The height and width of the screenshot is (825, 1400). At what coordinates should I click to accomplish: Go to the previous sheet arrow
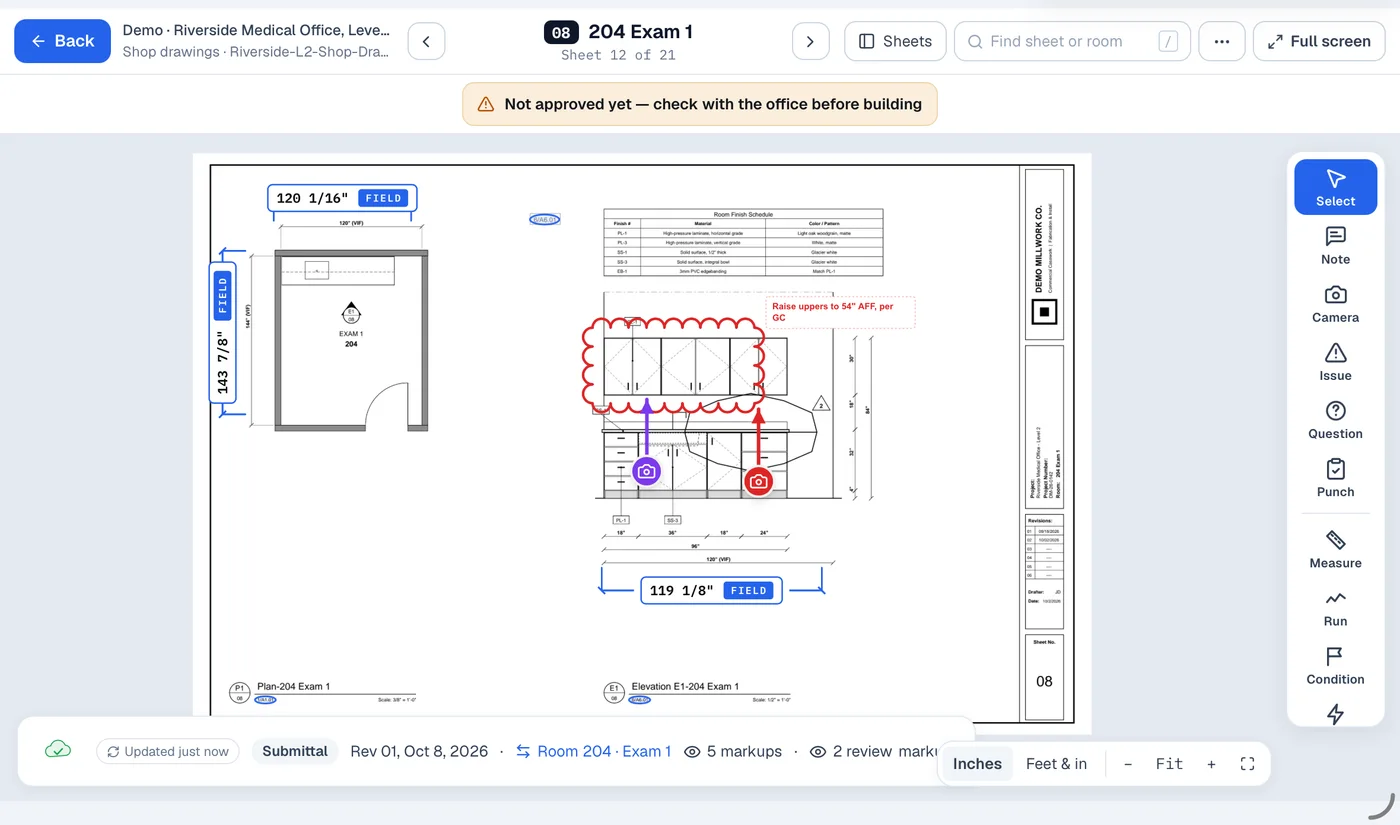(x=427, y=41)
